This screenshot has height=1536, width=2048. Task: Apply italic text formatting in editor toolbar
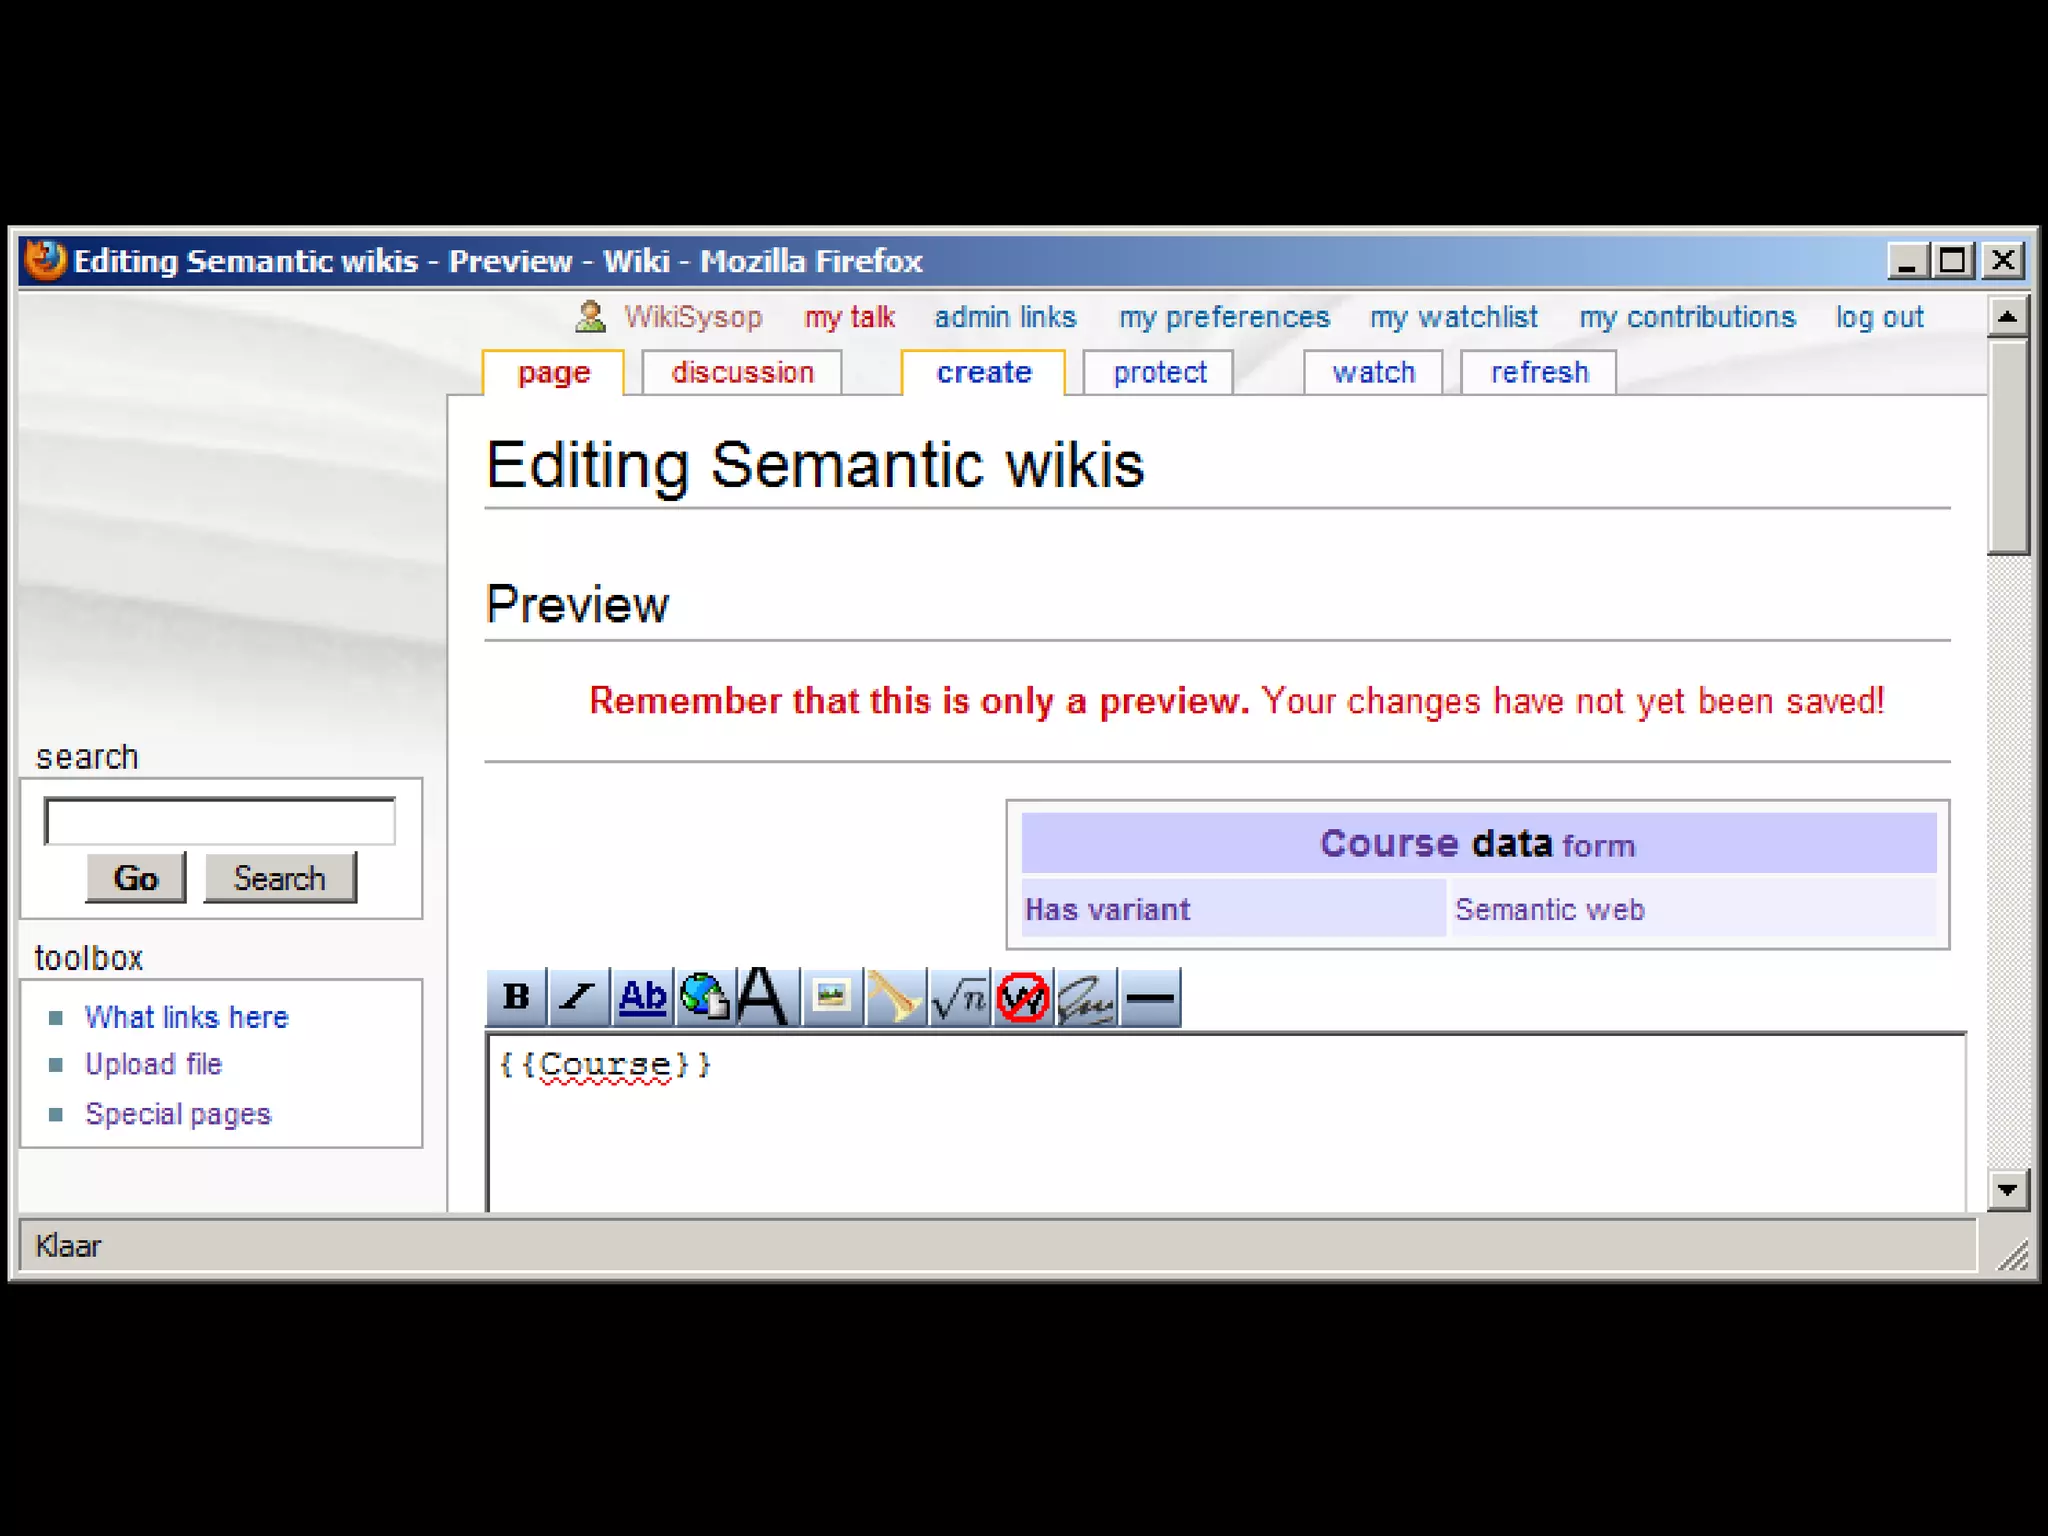pyautogui.click(x=579, y=997)
